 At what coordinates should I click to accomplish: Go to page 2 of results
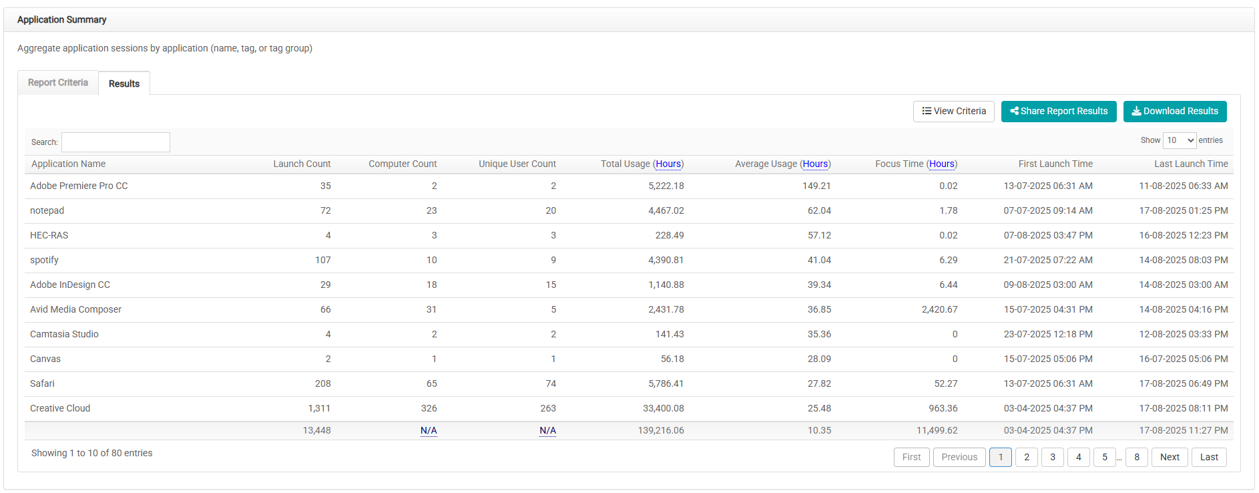[x=1026, y=457]
